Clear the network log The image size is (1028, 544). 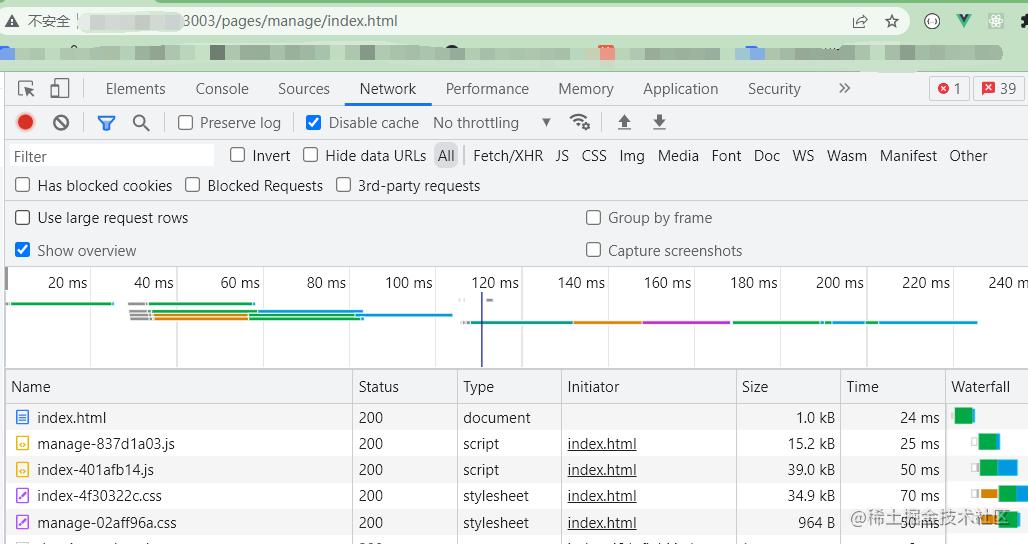pos(61,122)
